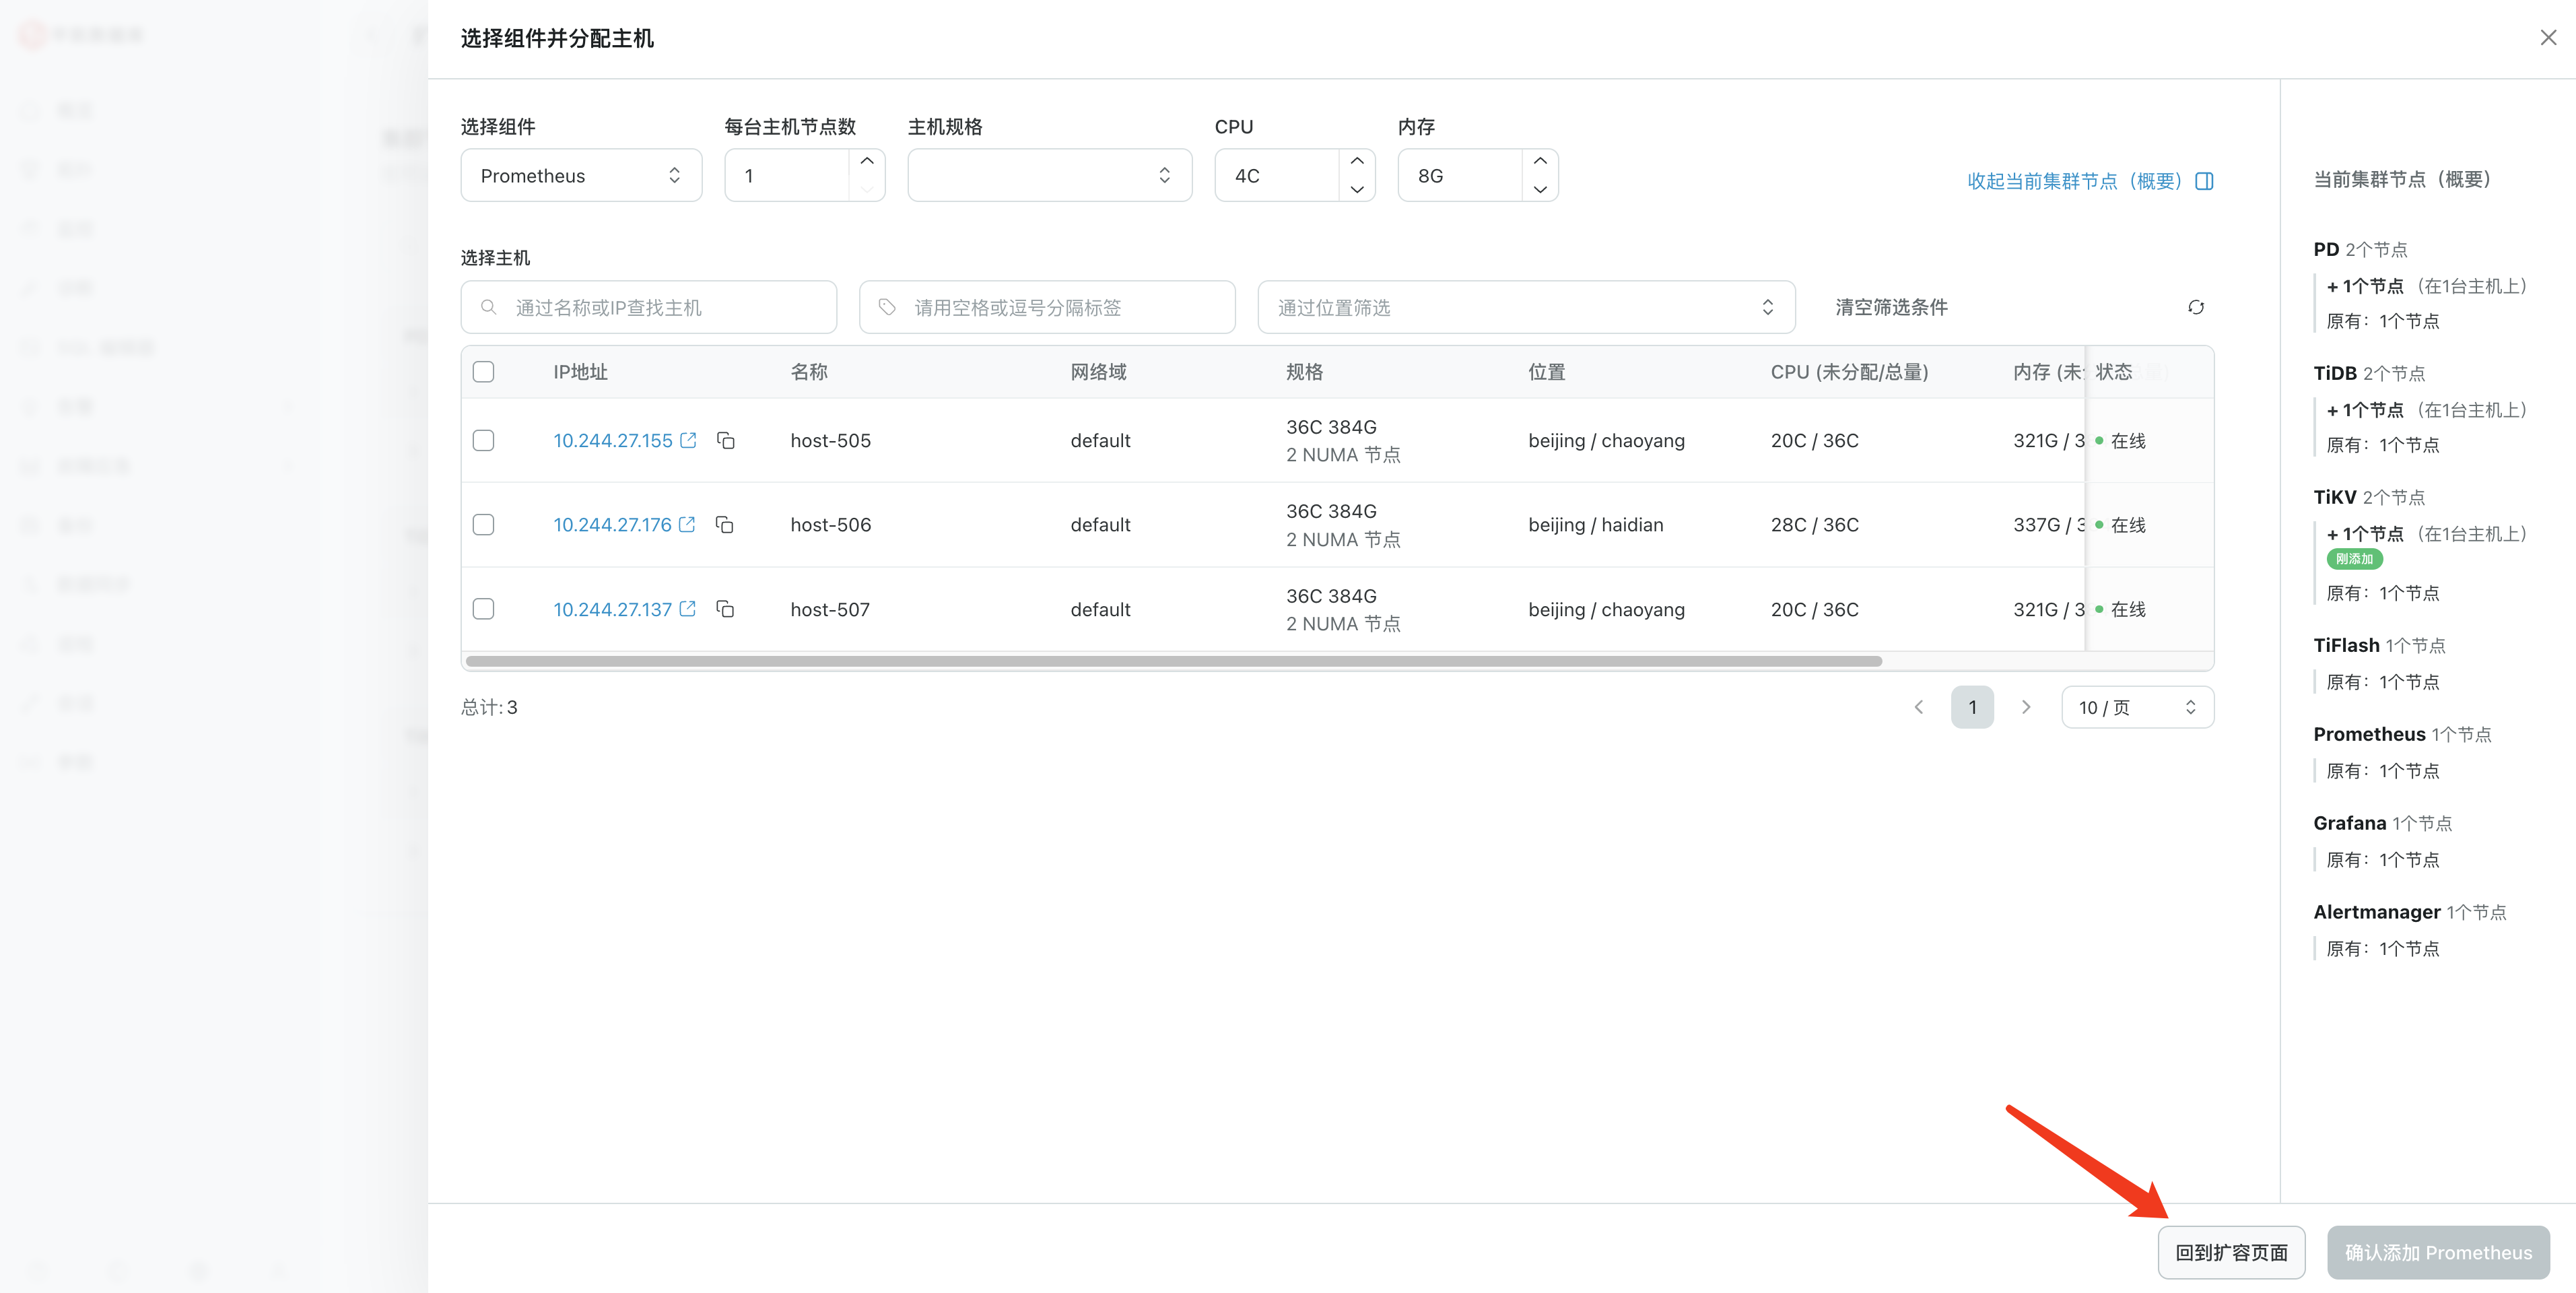Click 清空筛选条件 to clear filters
The height and width of the screenshot is (1293, 2576).
click(x=1891, y=307)
